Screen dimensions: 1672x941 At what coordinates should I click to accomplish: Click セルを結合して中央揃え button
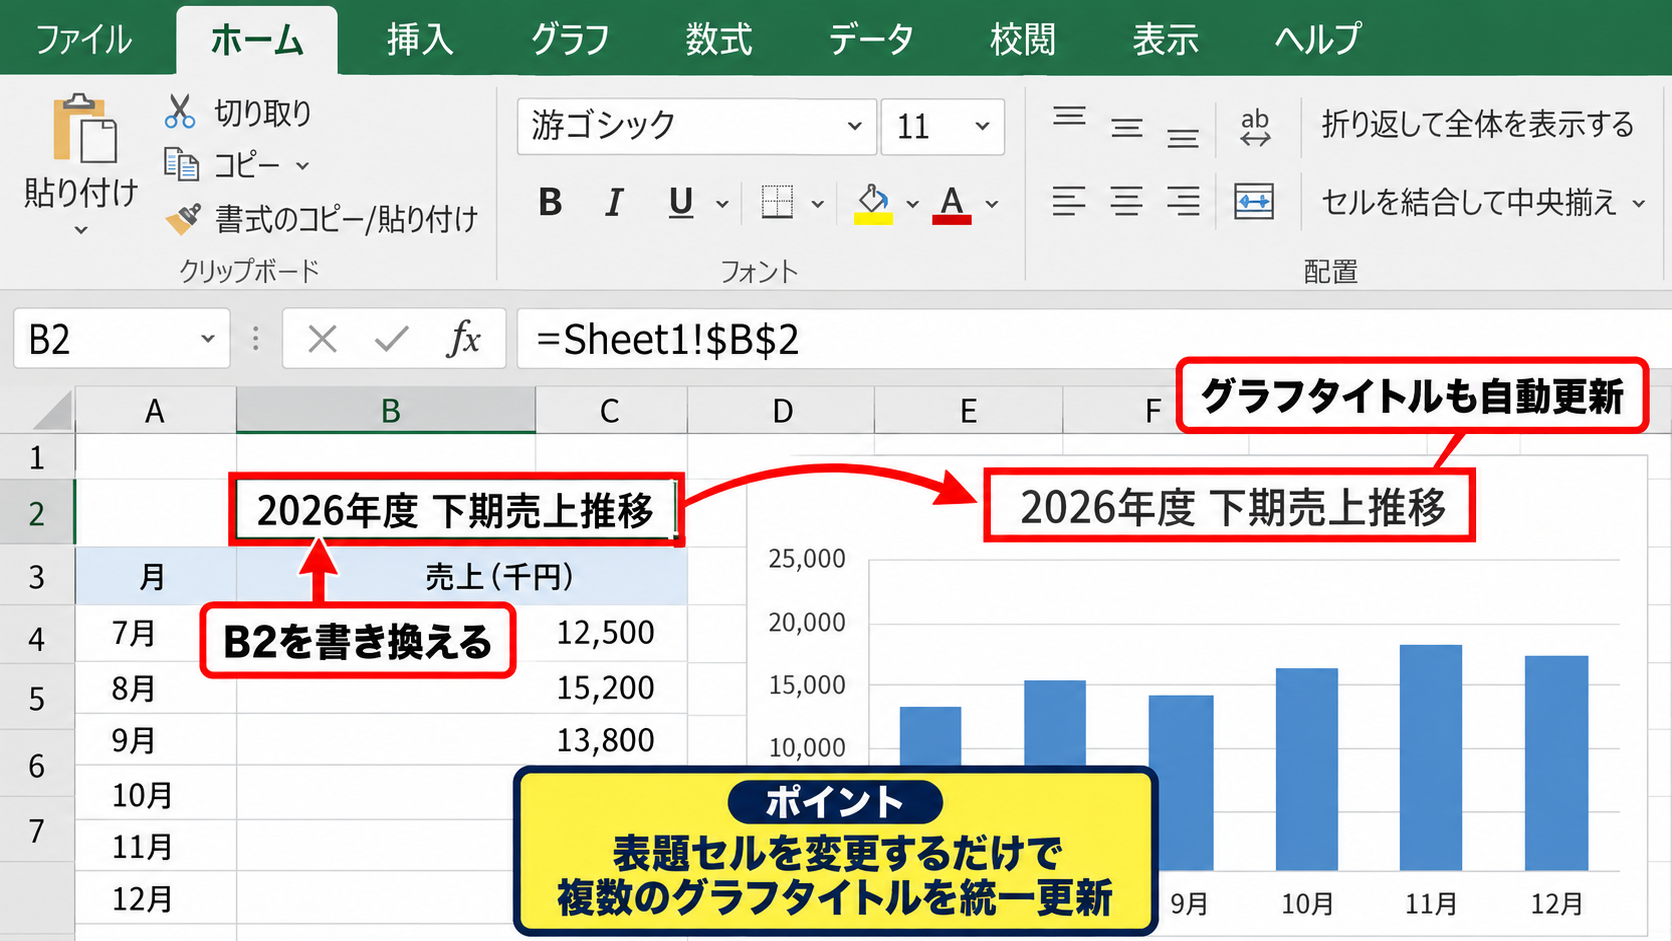[x=1469, y=202]
